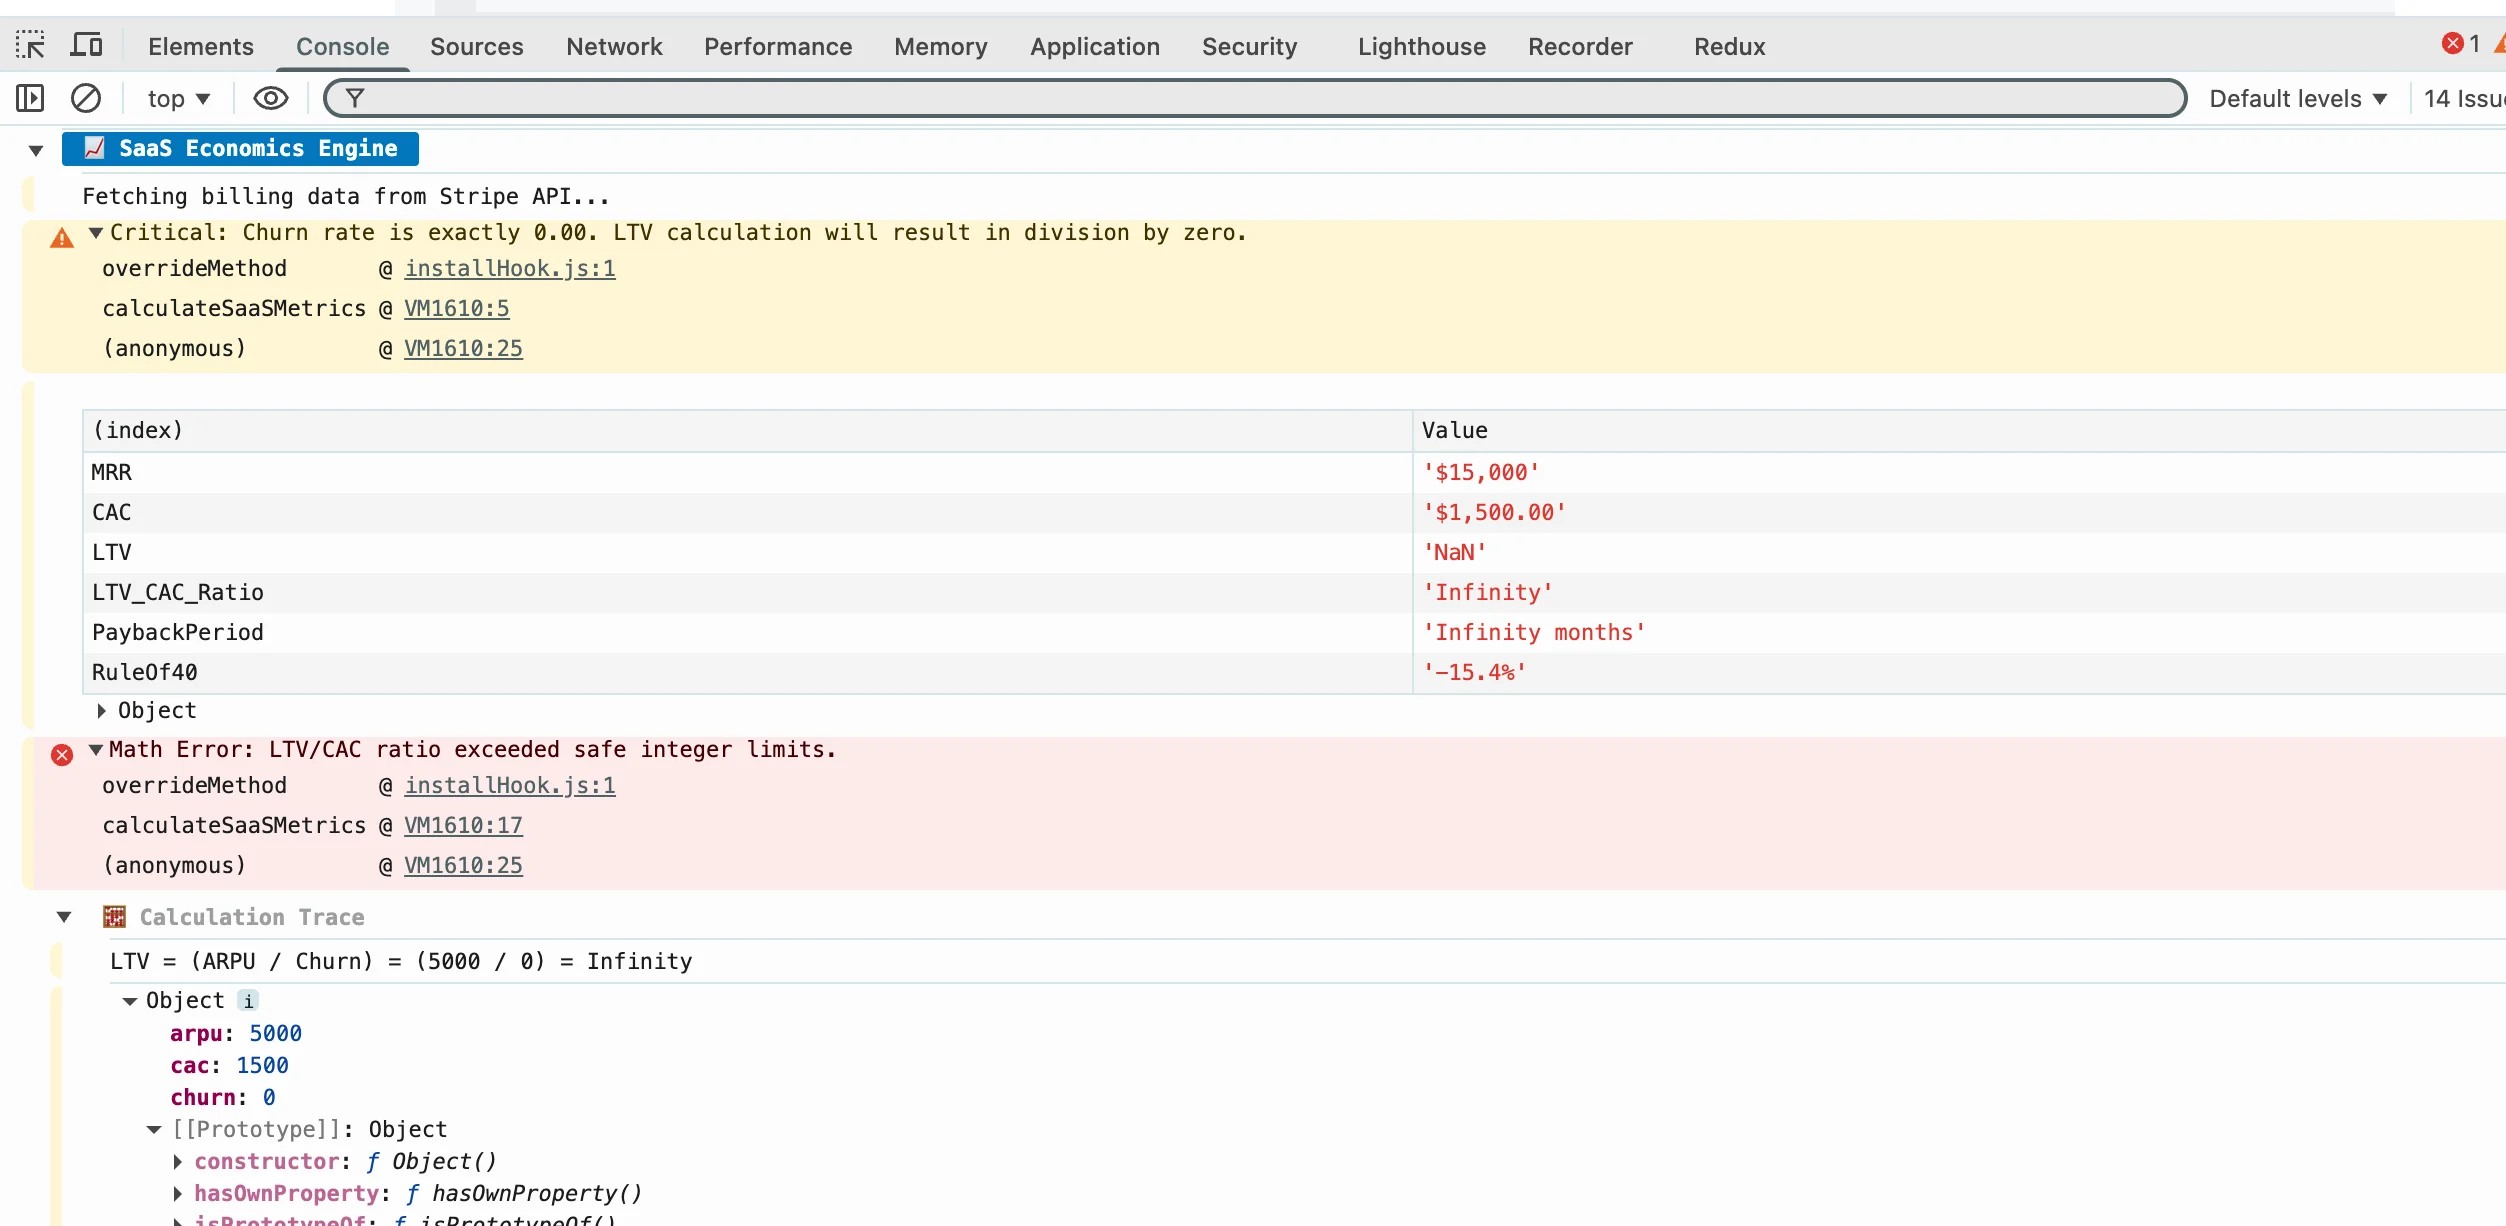Toggle the device toolbar icon
Image resolution: width=2506 pixels, height=1226 pixels.
(86, 45)
